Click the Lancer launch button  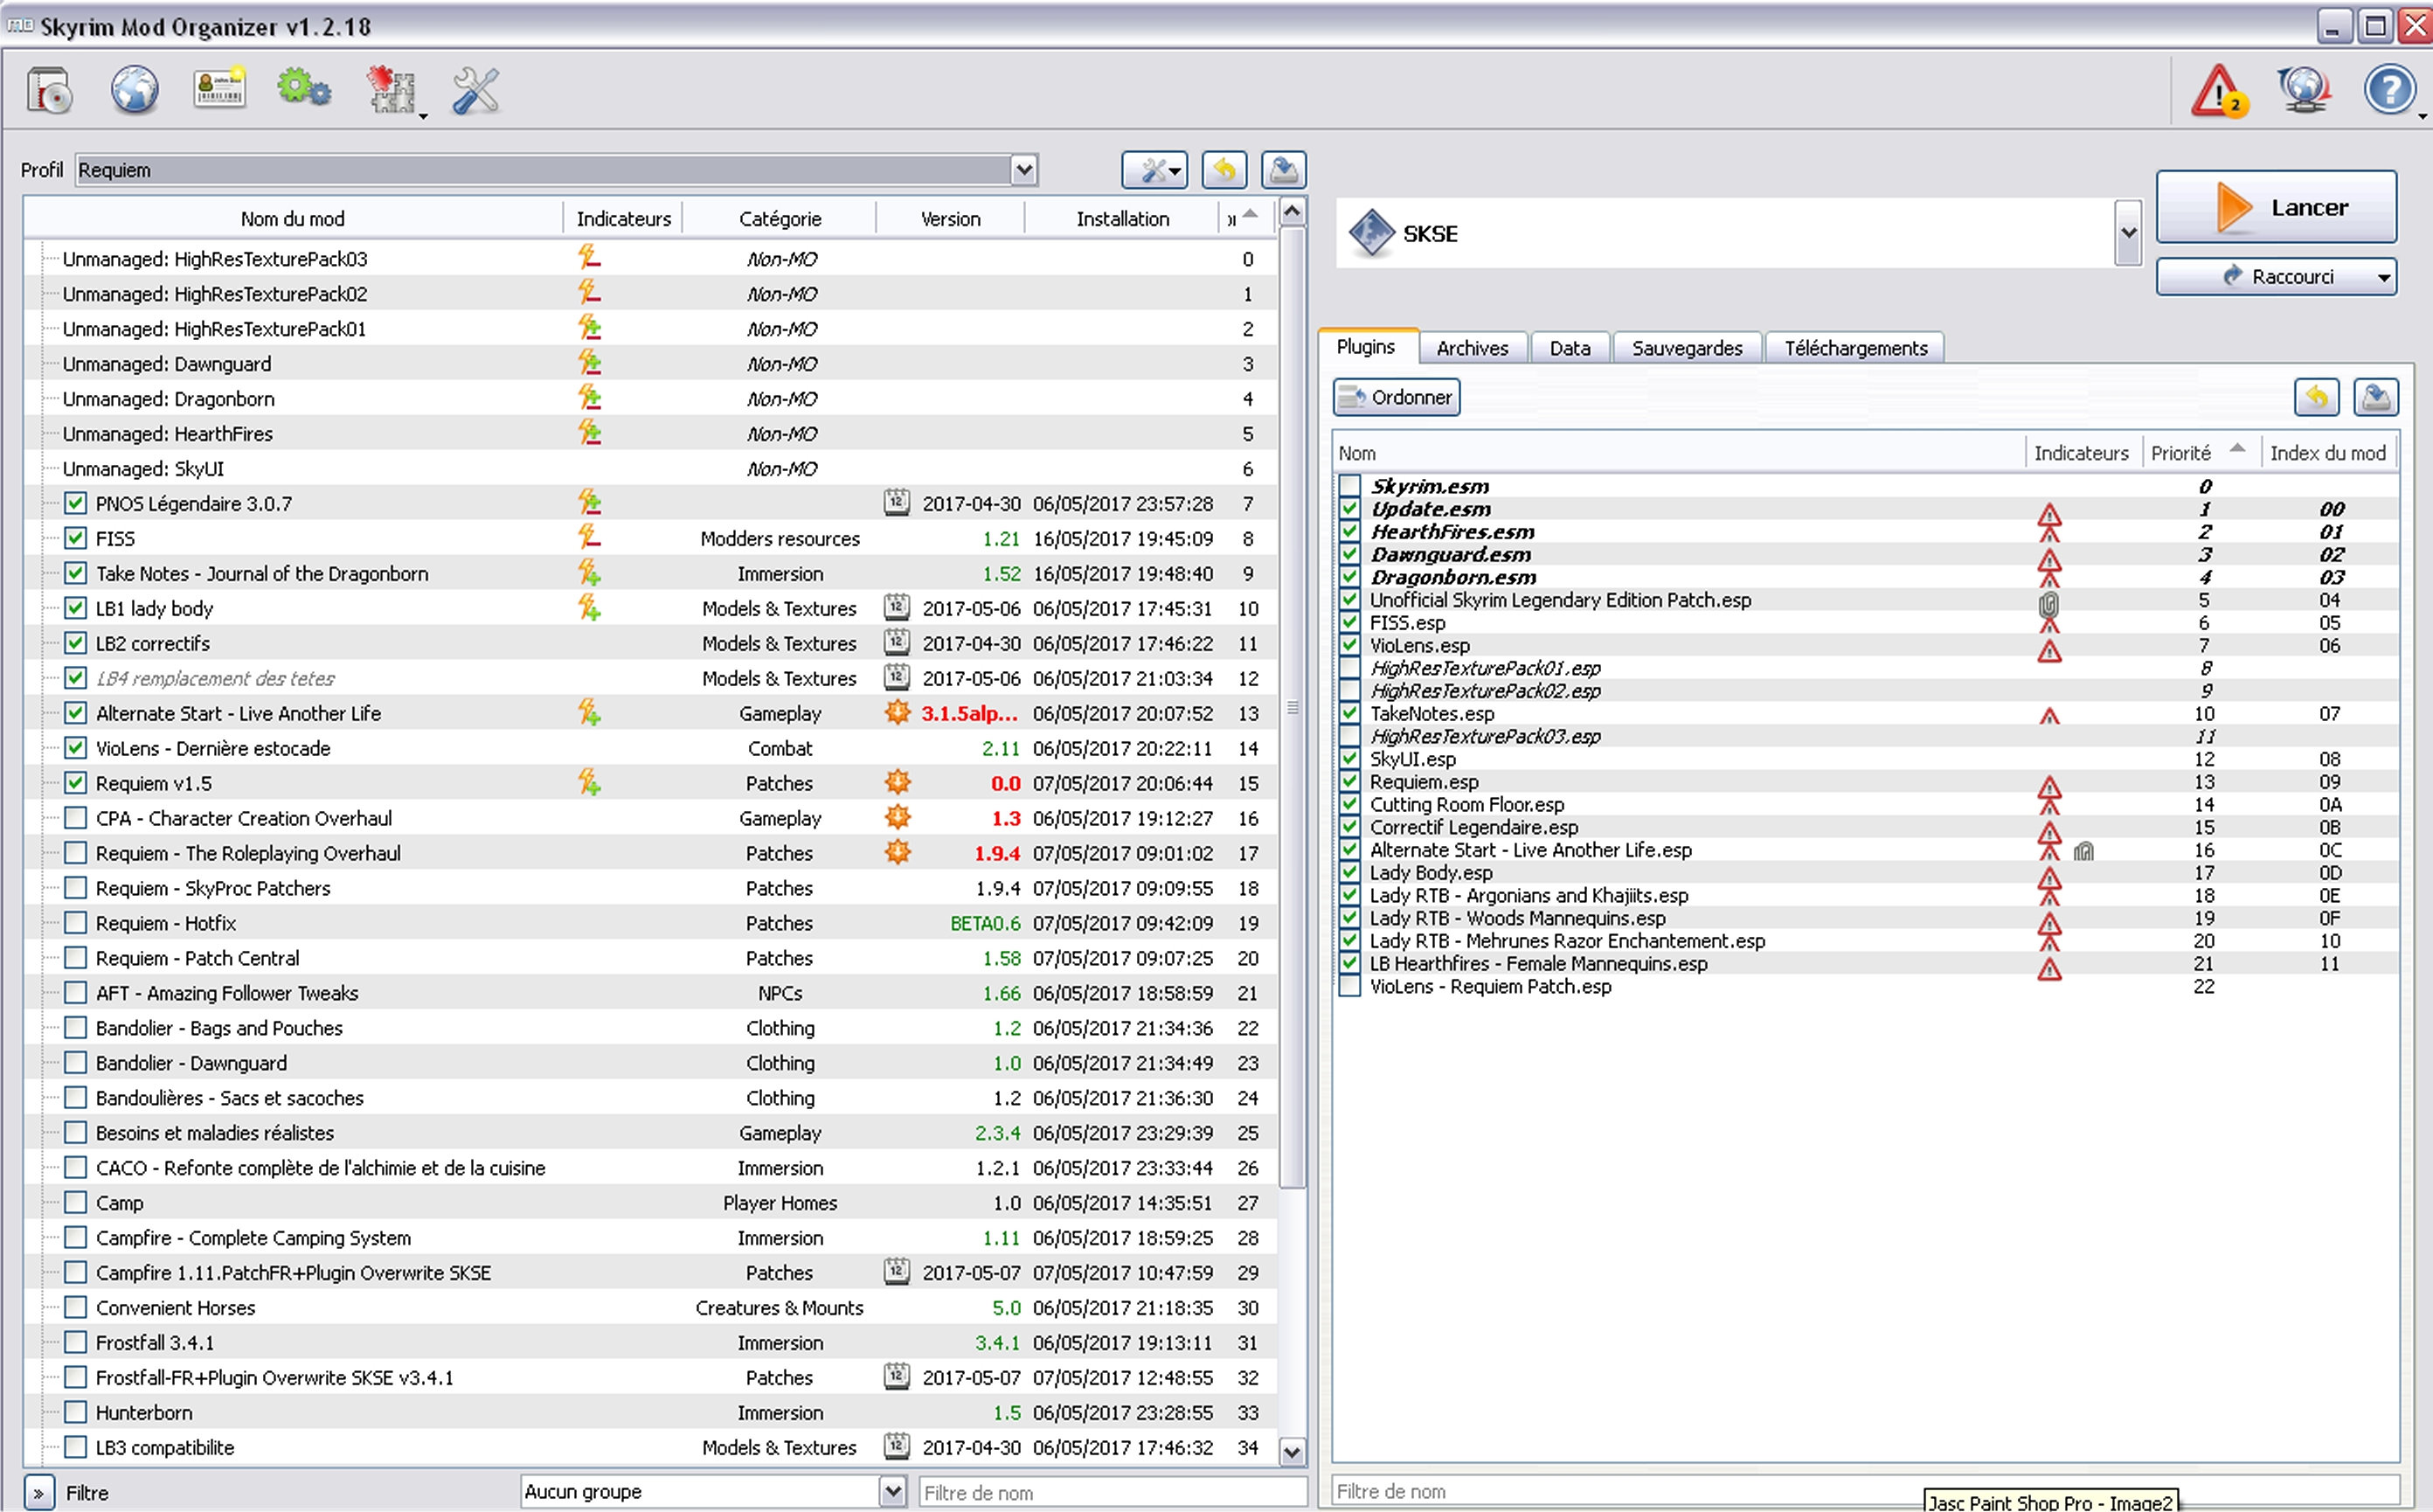[2276, 207]
